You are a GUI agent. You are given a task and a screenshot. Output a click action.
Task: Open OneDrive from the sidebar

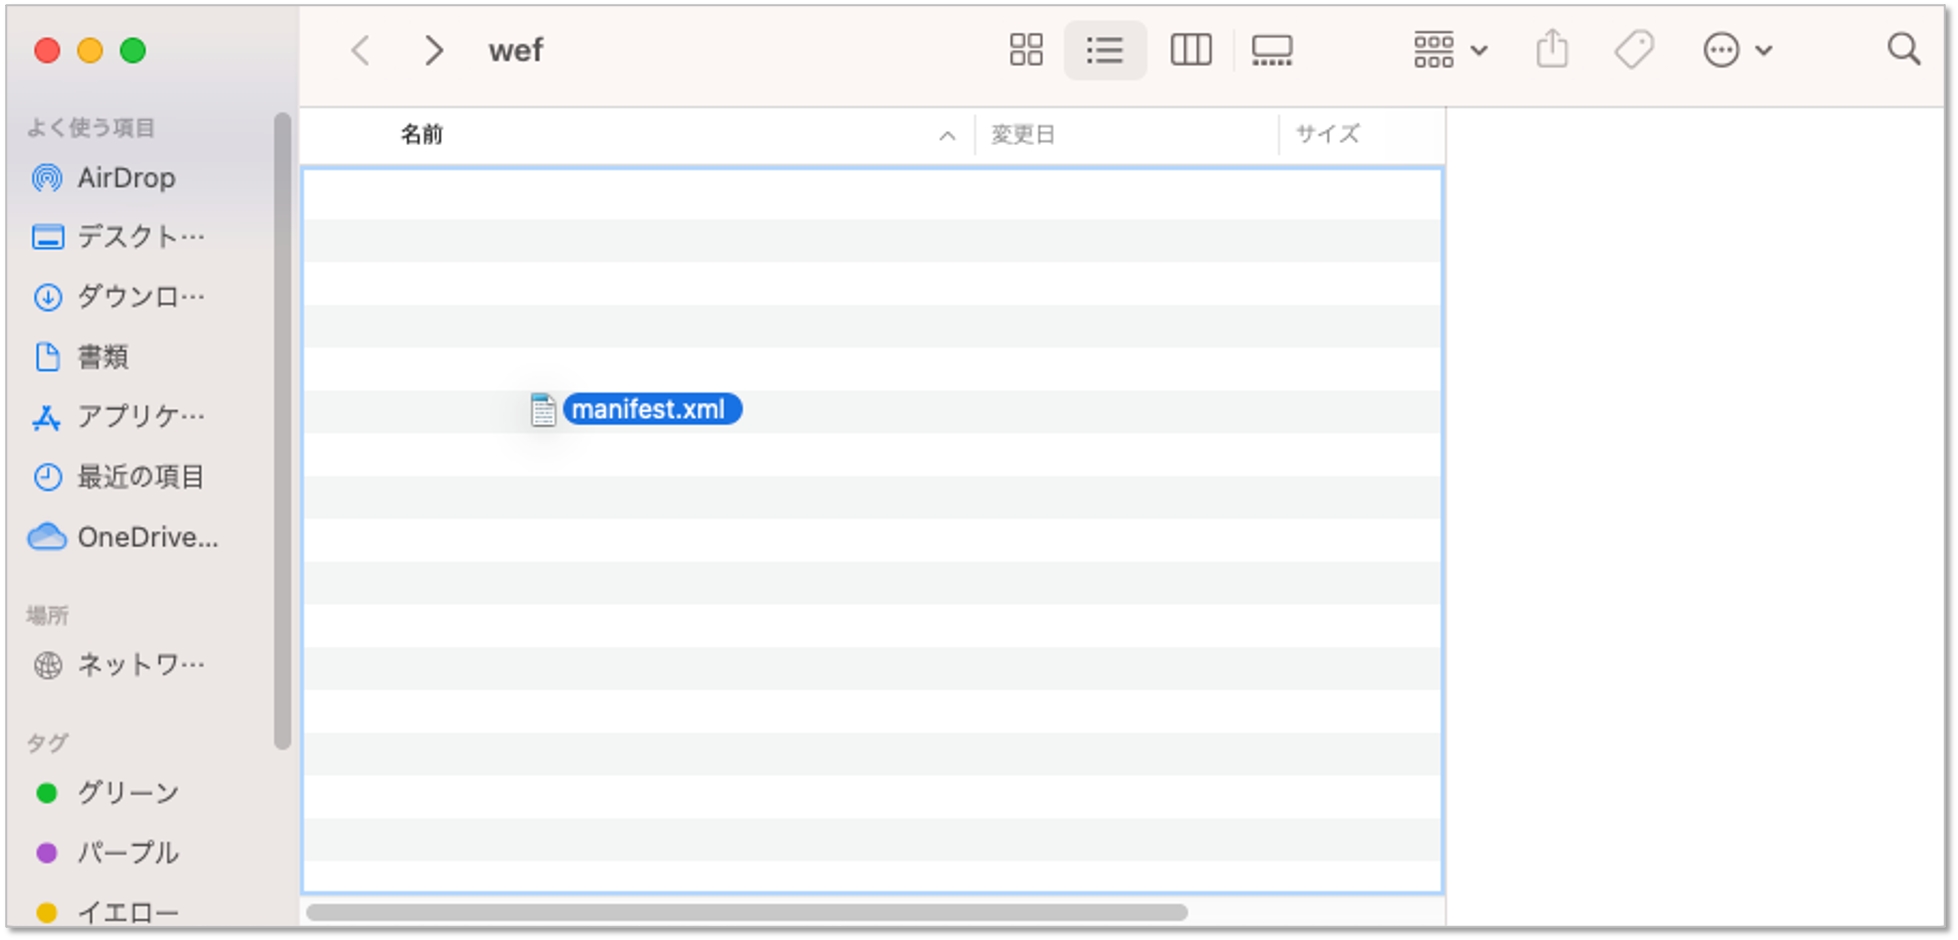[146, 538]
